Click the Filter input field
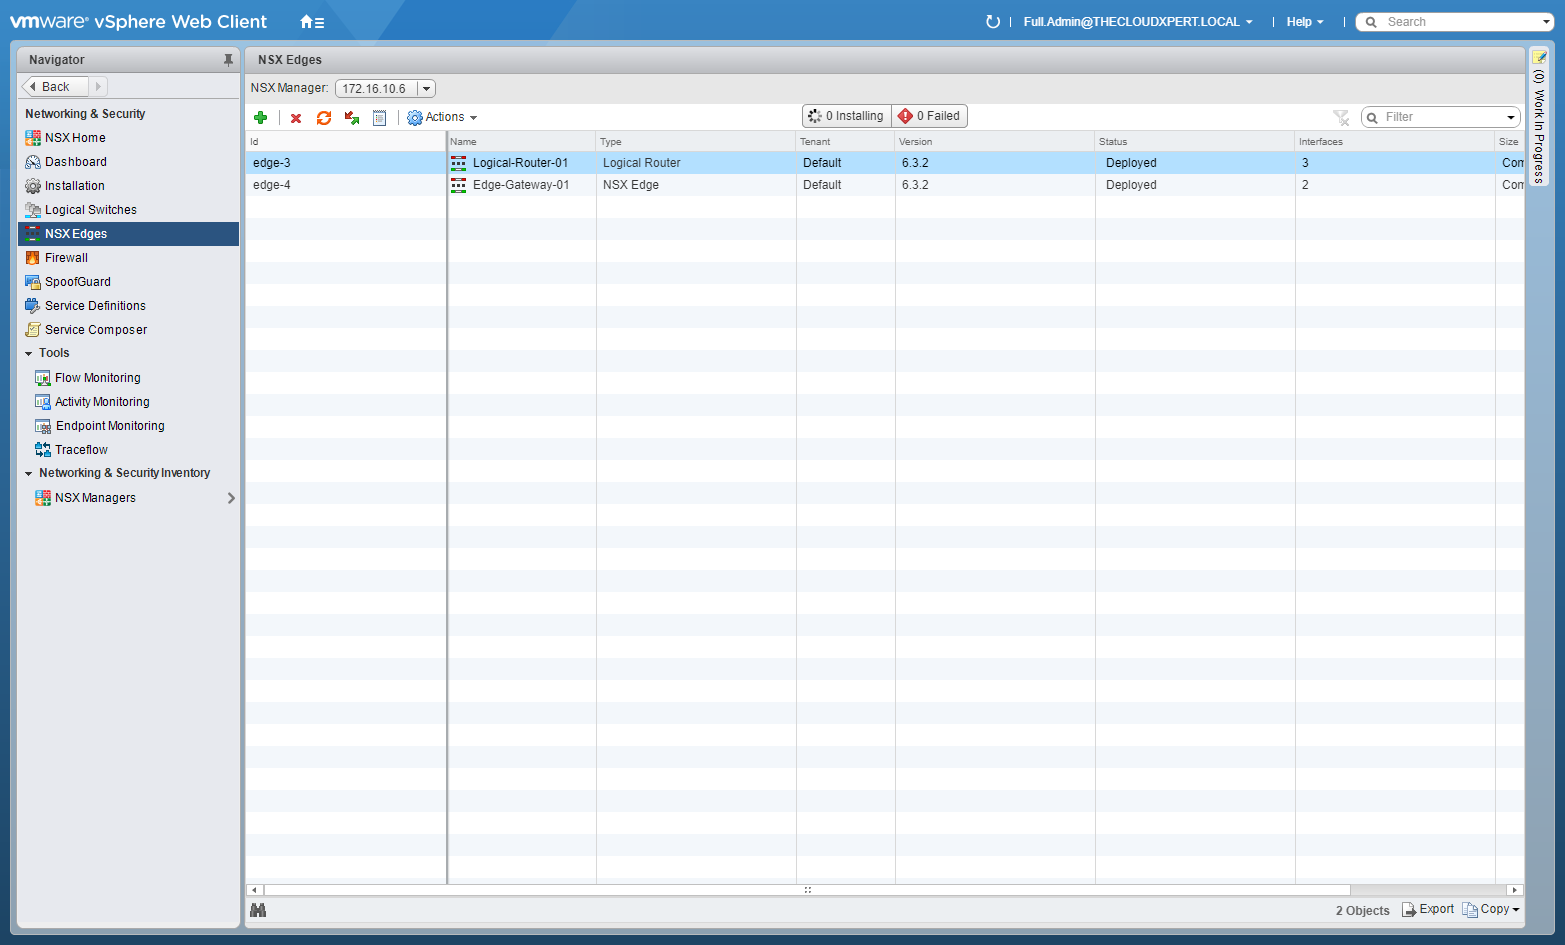Image resolution: width=1565 pixels, height=945 pixels. [1440, 117]
